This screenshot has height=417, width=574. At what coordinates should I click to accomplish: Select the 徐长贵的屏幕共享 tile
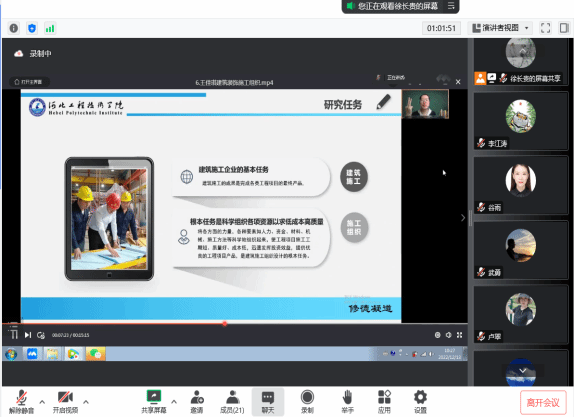(521, 62)
